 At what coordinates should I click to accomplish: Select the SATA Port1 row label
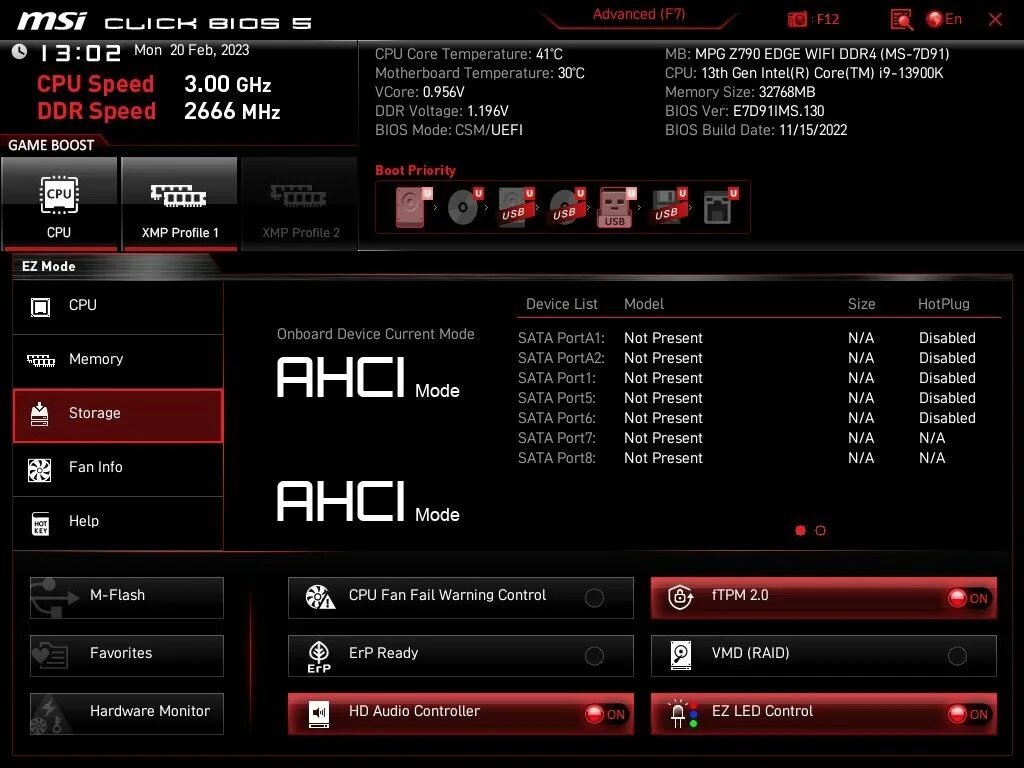pos(557,378)
